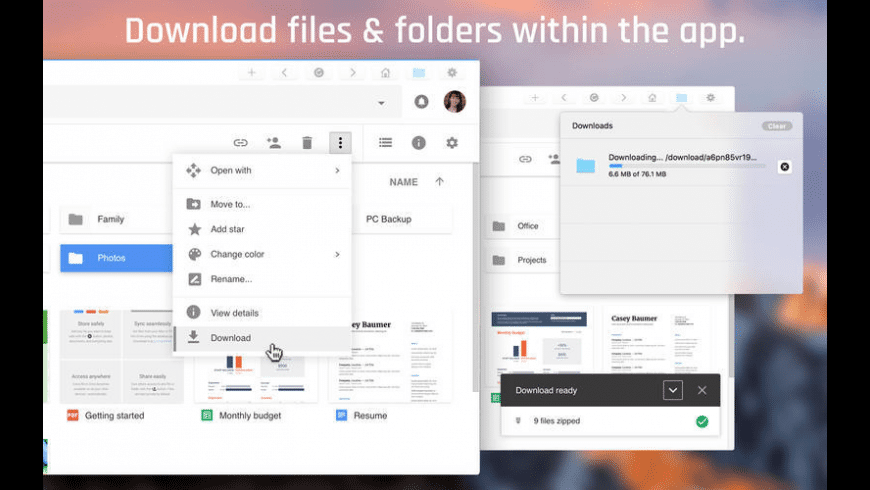Expand the Open with submenu arrow

337,170
